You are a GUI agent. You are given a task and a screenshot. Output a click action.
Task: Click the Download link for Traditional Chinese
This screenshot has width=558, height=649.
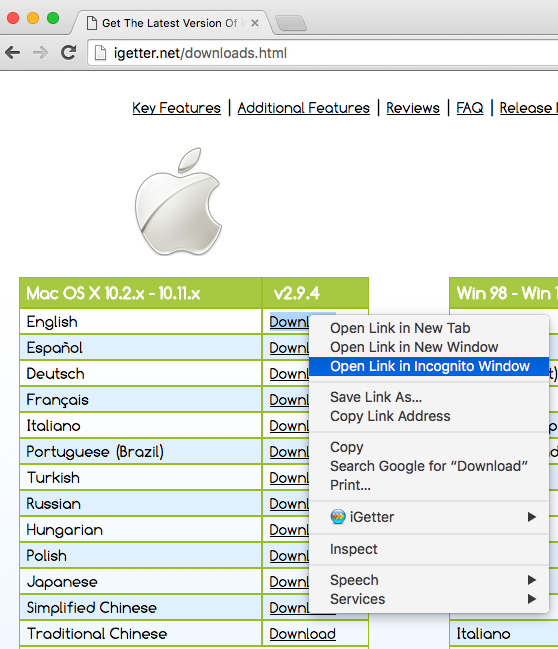303,634
